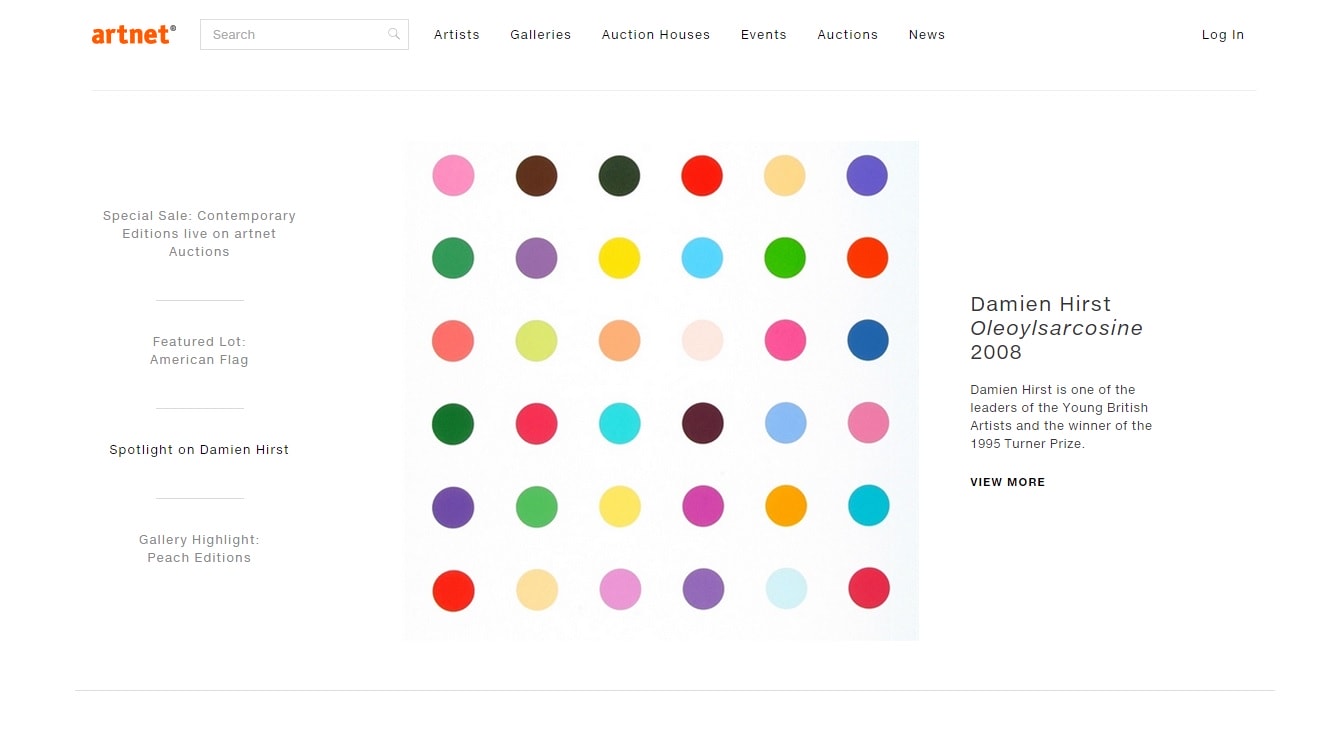The height and width of the screenshot is (748, 1336).
Task: Open the Featured Lot: American Flag item
Action: 198,350
